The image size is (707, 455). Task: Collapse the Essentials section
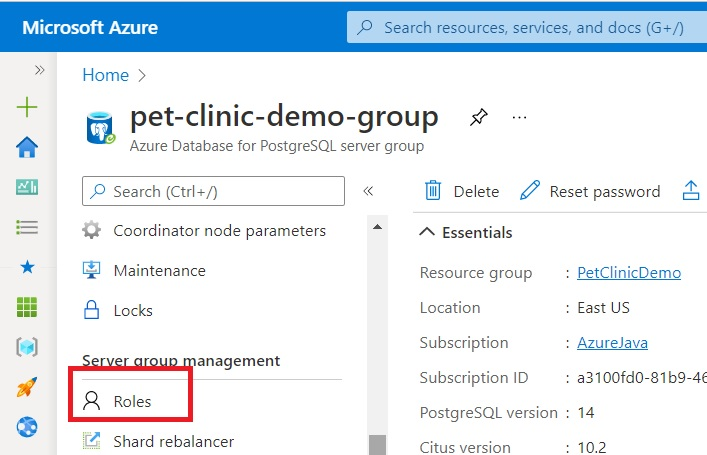click(466, 233)
